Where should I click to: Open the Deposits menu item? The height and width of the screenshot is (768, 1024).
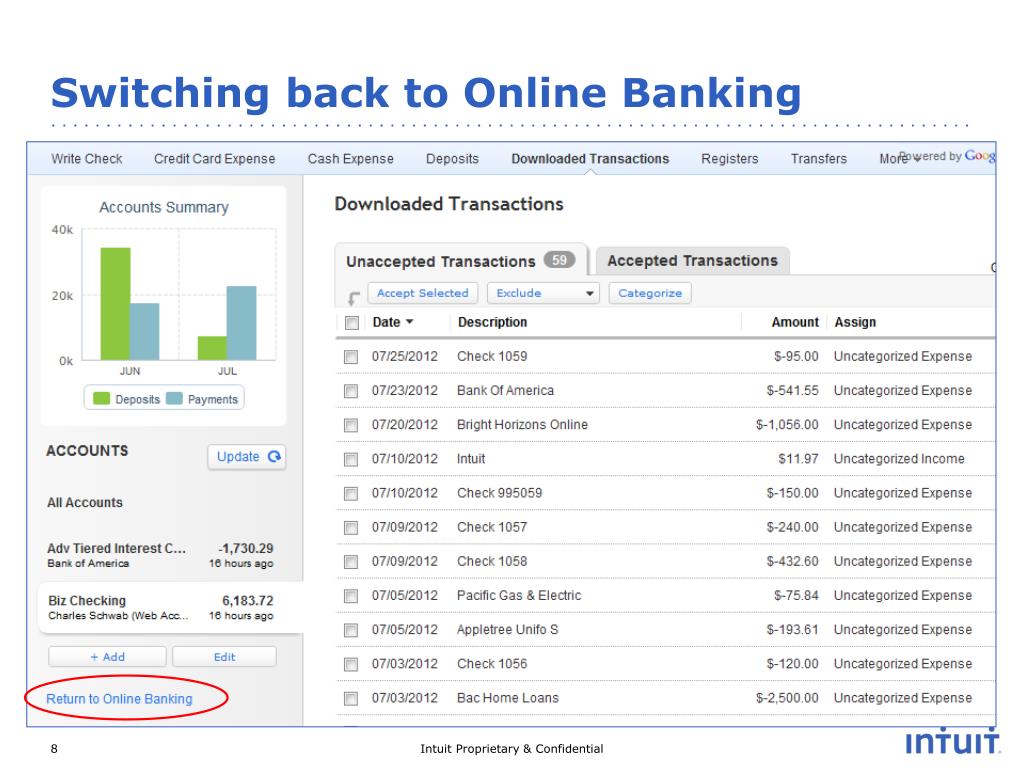(x=452, y=159)
